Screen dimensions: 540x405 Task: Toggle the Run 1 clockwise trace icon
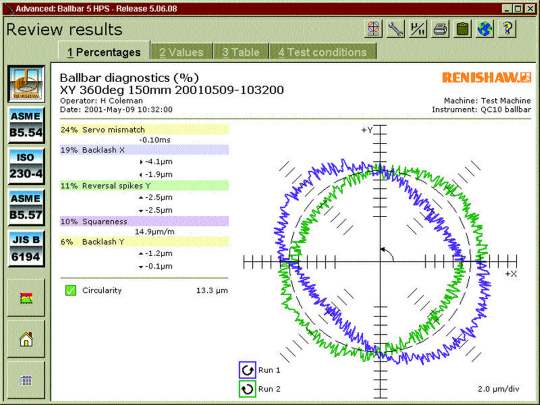pyautogui.click(x=247, y=370)
